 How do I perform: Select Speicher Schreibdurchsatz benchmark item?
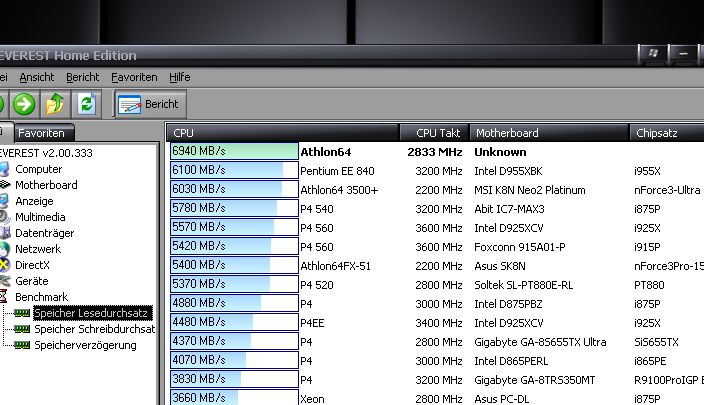tap(95, 329)
